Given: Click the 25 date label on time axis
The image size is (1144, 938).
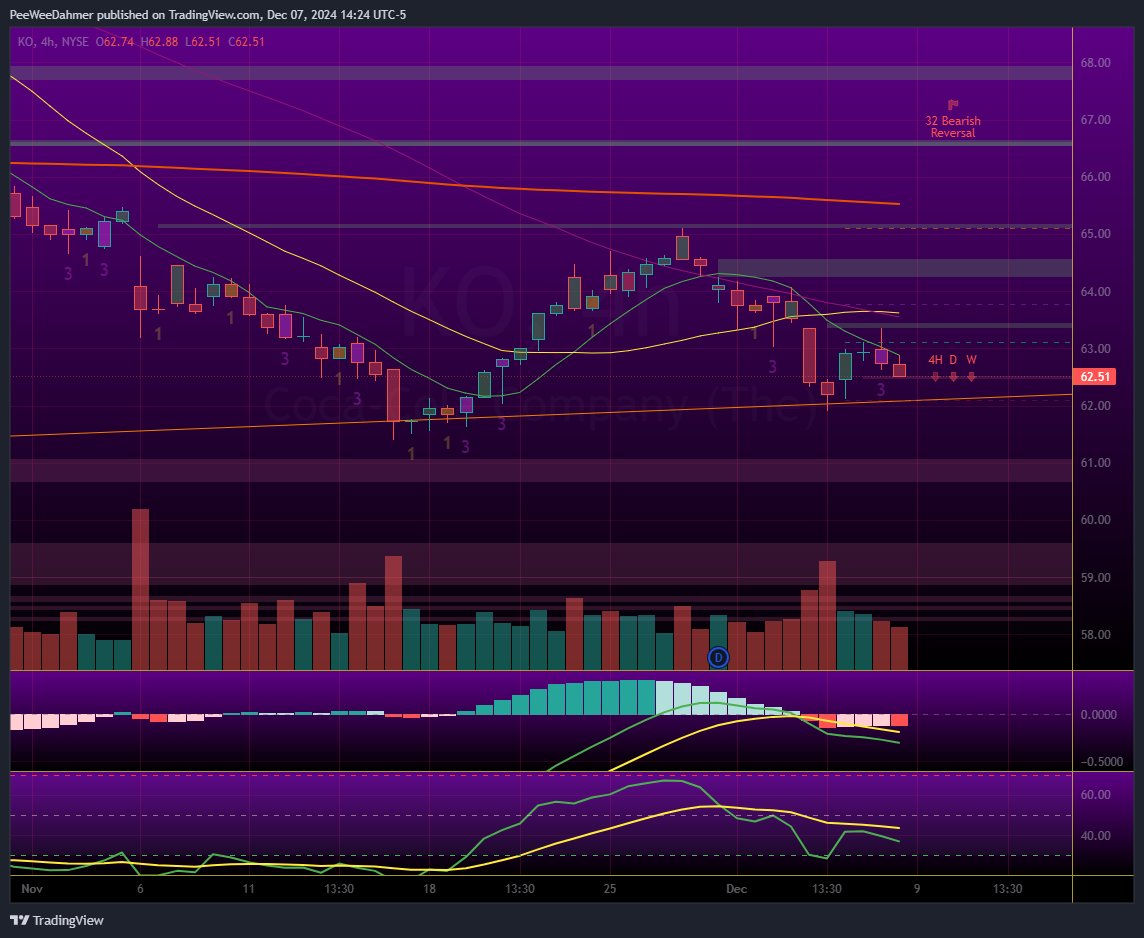Looking at the screenshot, I should coord(610,888).
